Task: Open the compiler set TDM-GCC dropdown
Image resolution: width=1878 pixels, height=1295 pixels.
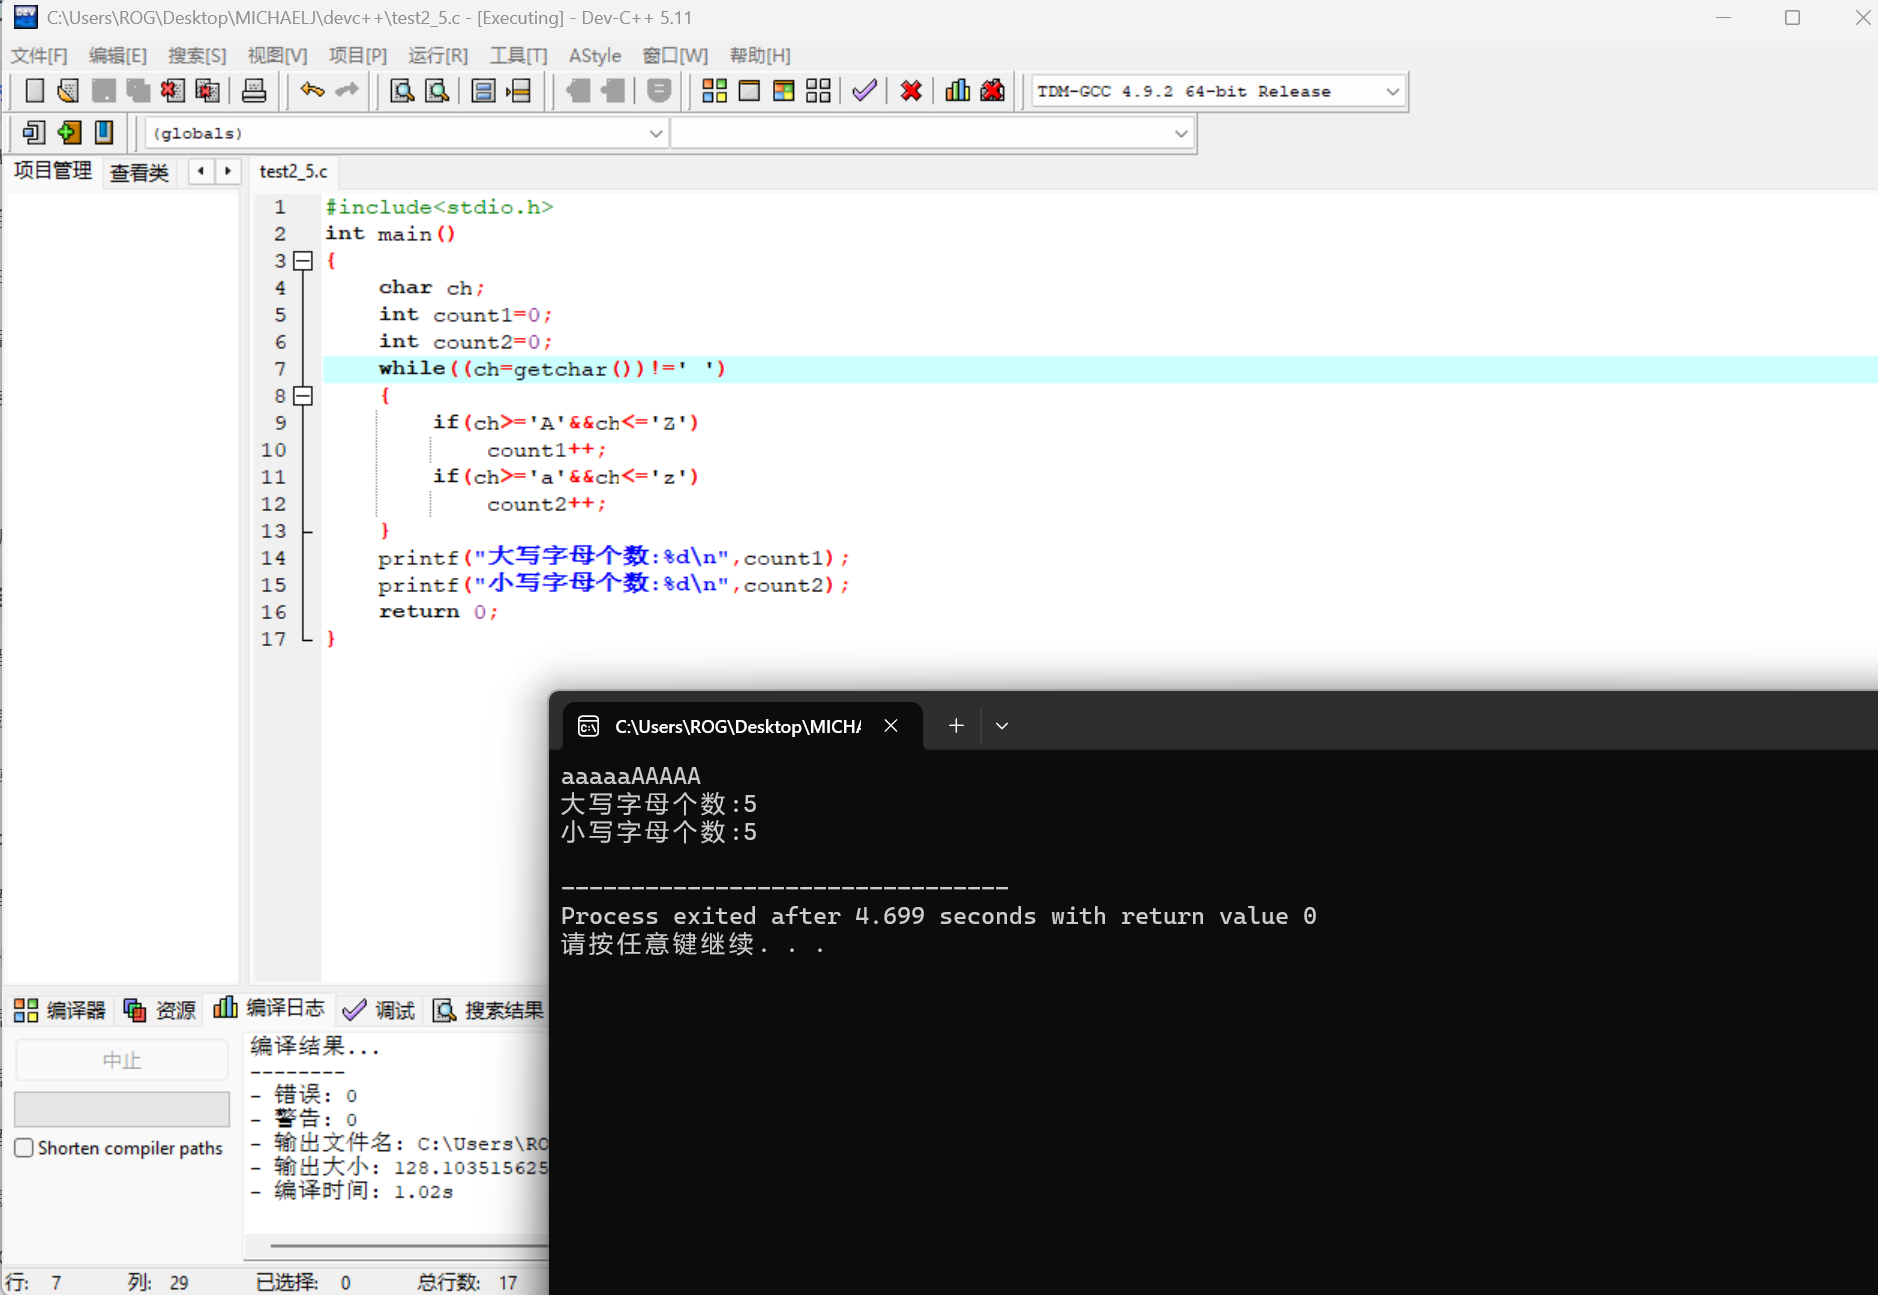Action: click(x=1393, y=91)
